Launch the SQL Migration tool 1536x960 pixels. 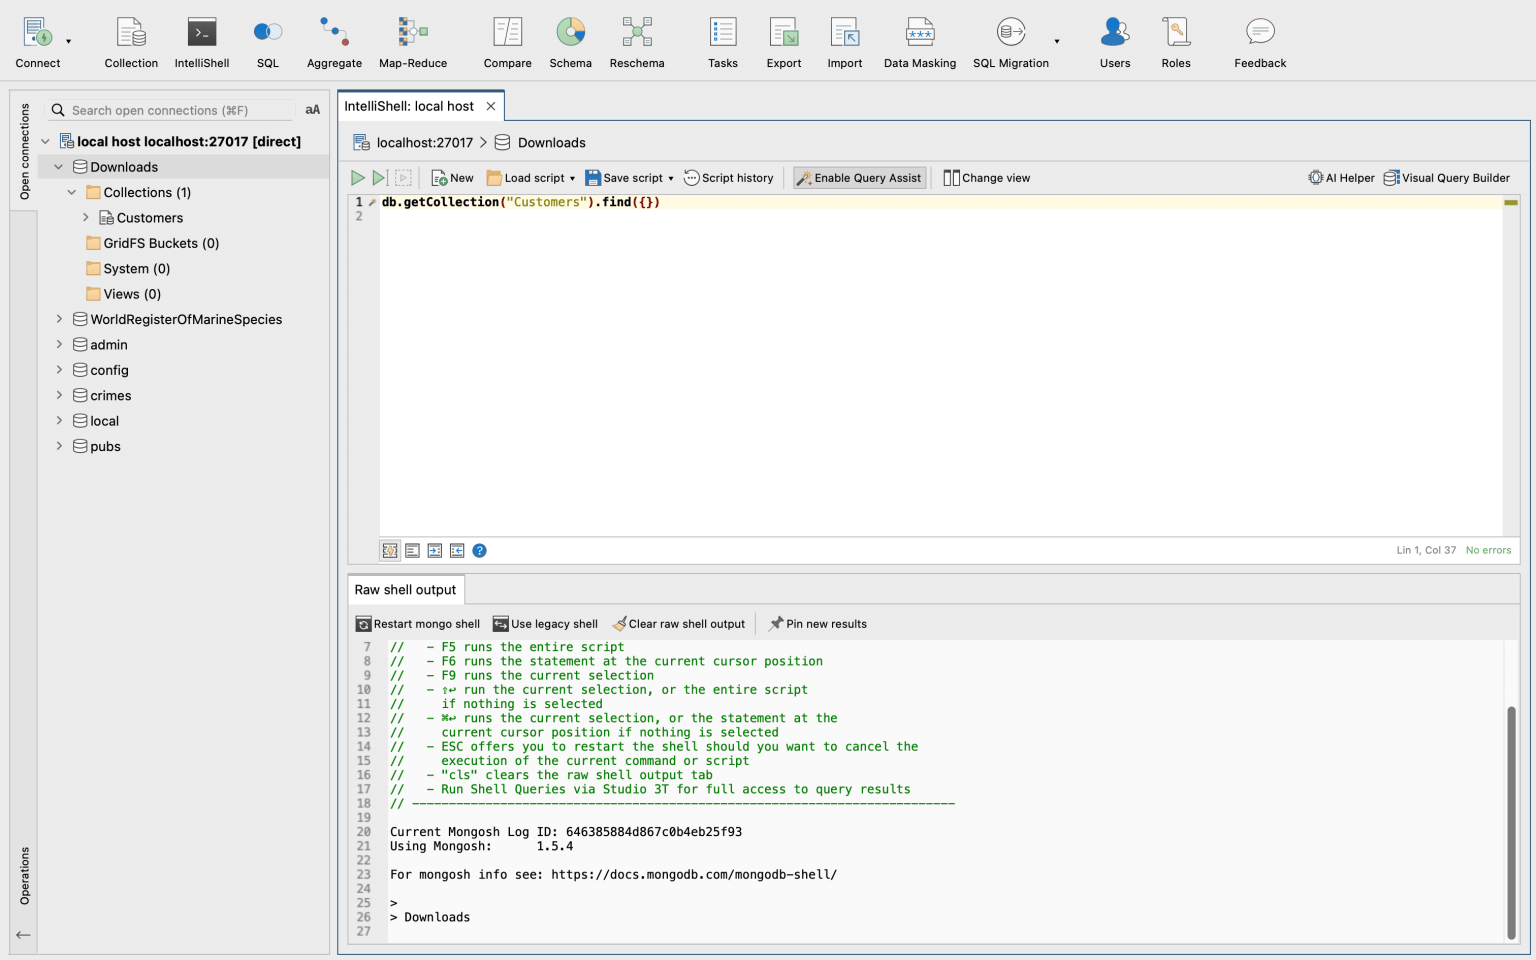tap(1011, 40)
